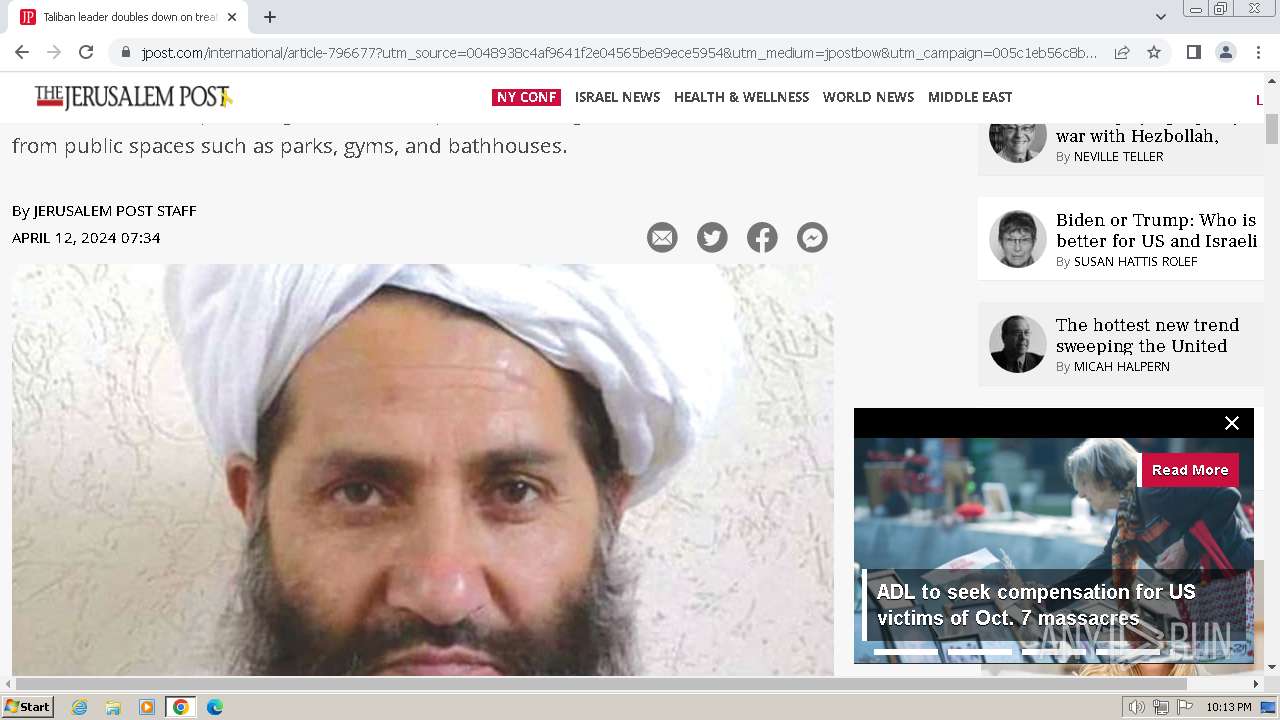Viewport: 1280px width, 720px height.
Task: Go back to previous page
Action: click(x=22, y=52)
